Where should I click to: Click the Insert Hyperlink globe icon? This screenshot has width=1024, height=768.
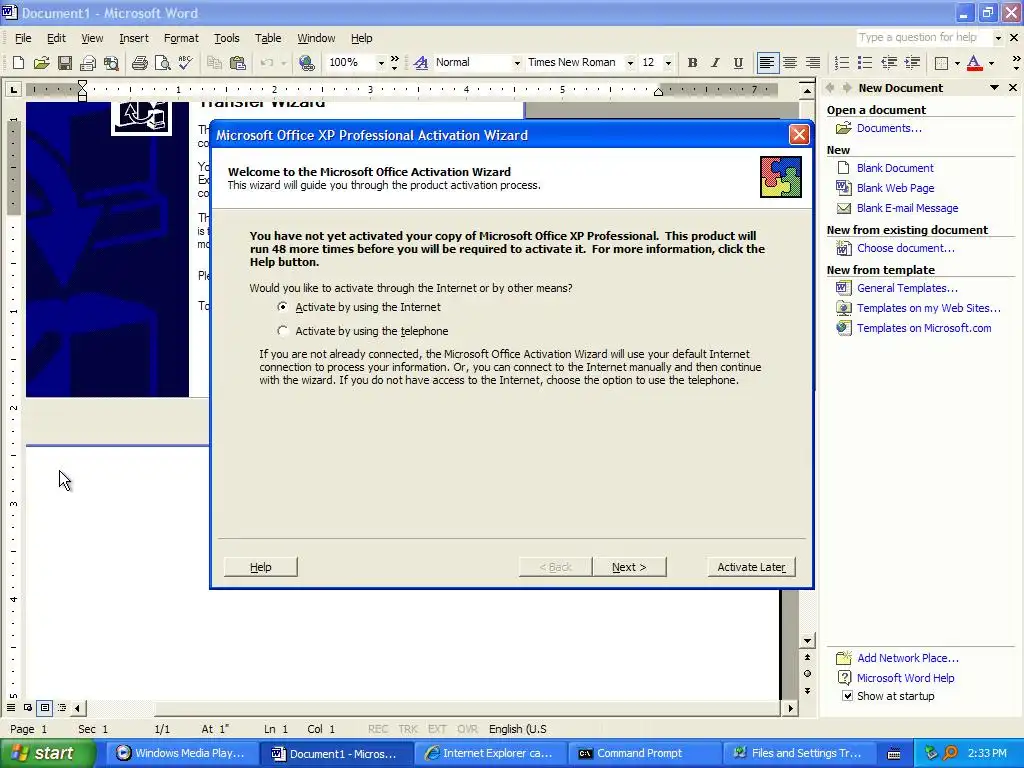tap(306, 63)
